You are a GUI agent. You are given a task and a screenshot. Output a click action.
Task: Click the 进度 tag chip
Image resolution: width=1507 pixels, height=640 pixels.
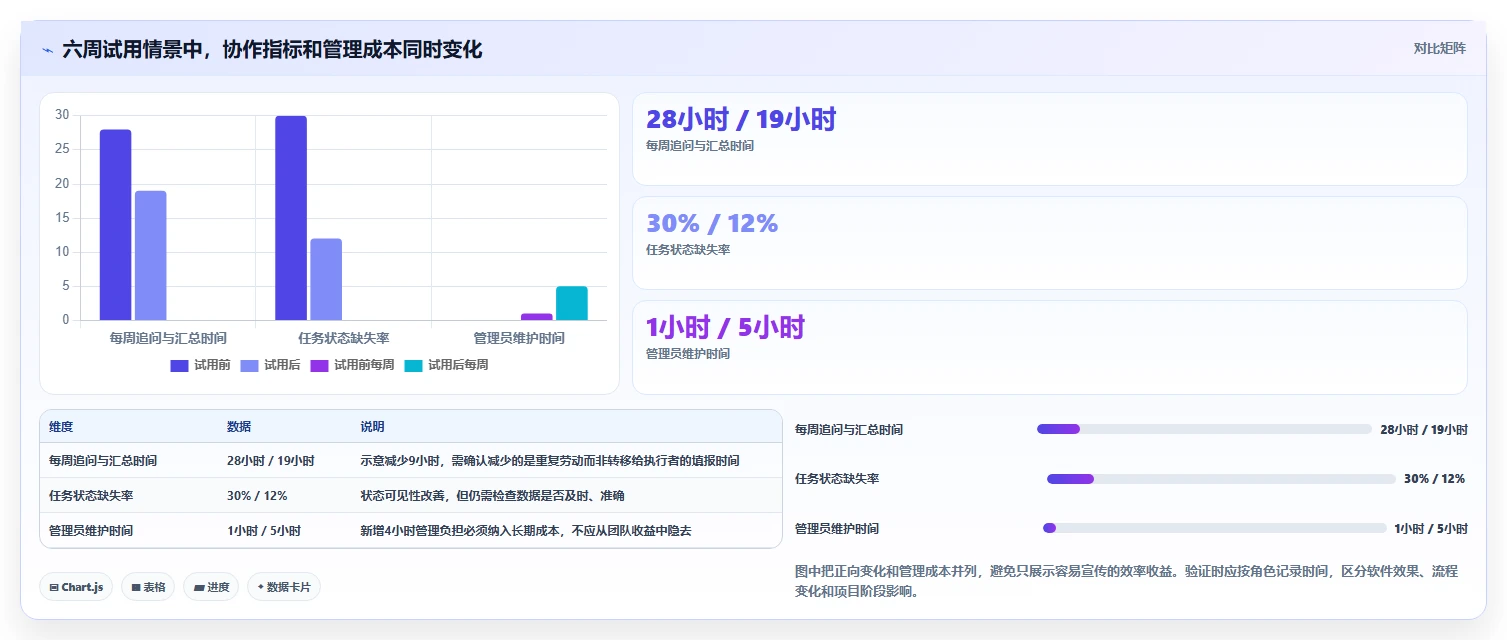[211, 587]
